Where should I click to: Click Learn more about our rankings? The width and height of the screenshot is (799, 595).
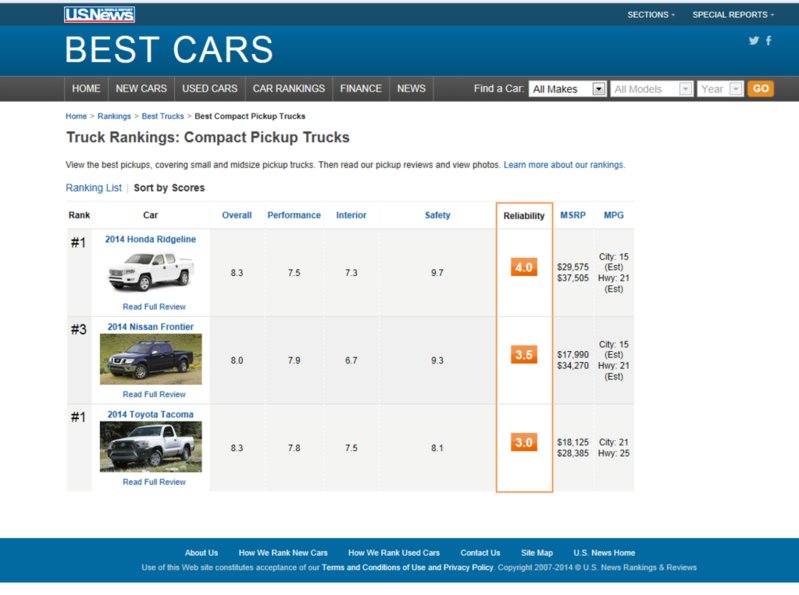click(x=564, y=165)
